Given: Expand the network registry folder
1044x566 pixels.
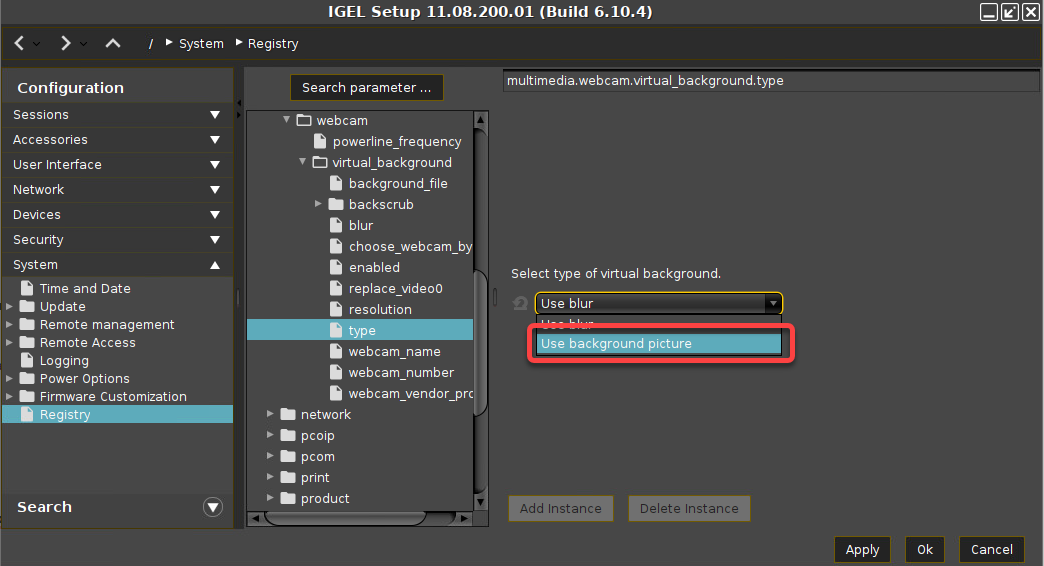Looking at the screenshot, I should tap(271, 414).
